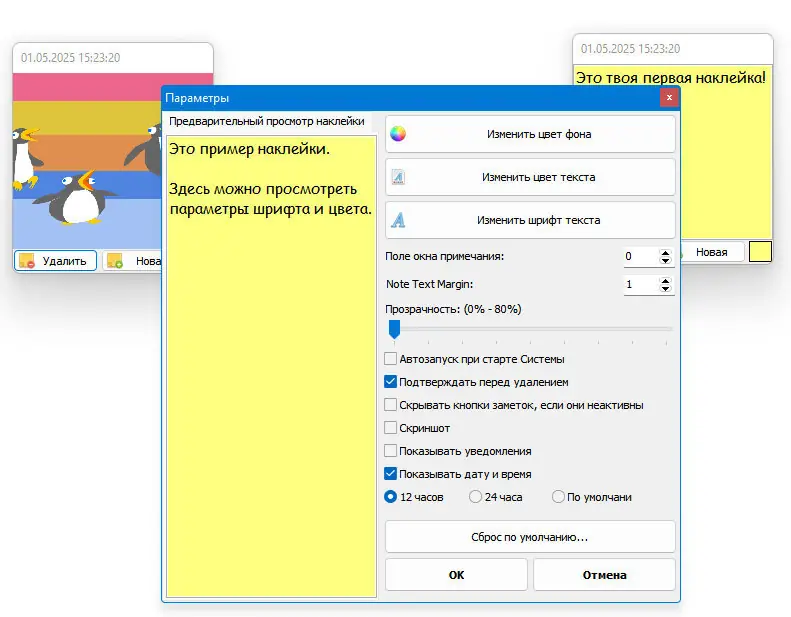Click the Прозрачность slider handle
Screen dimensions: 791x617
click(394, 329)
